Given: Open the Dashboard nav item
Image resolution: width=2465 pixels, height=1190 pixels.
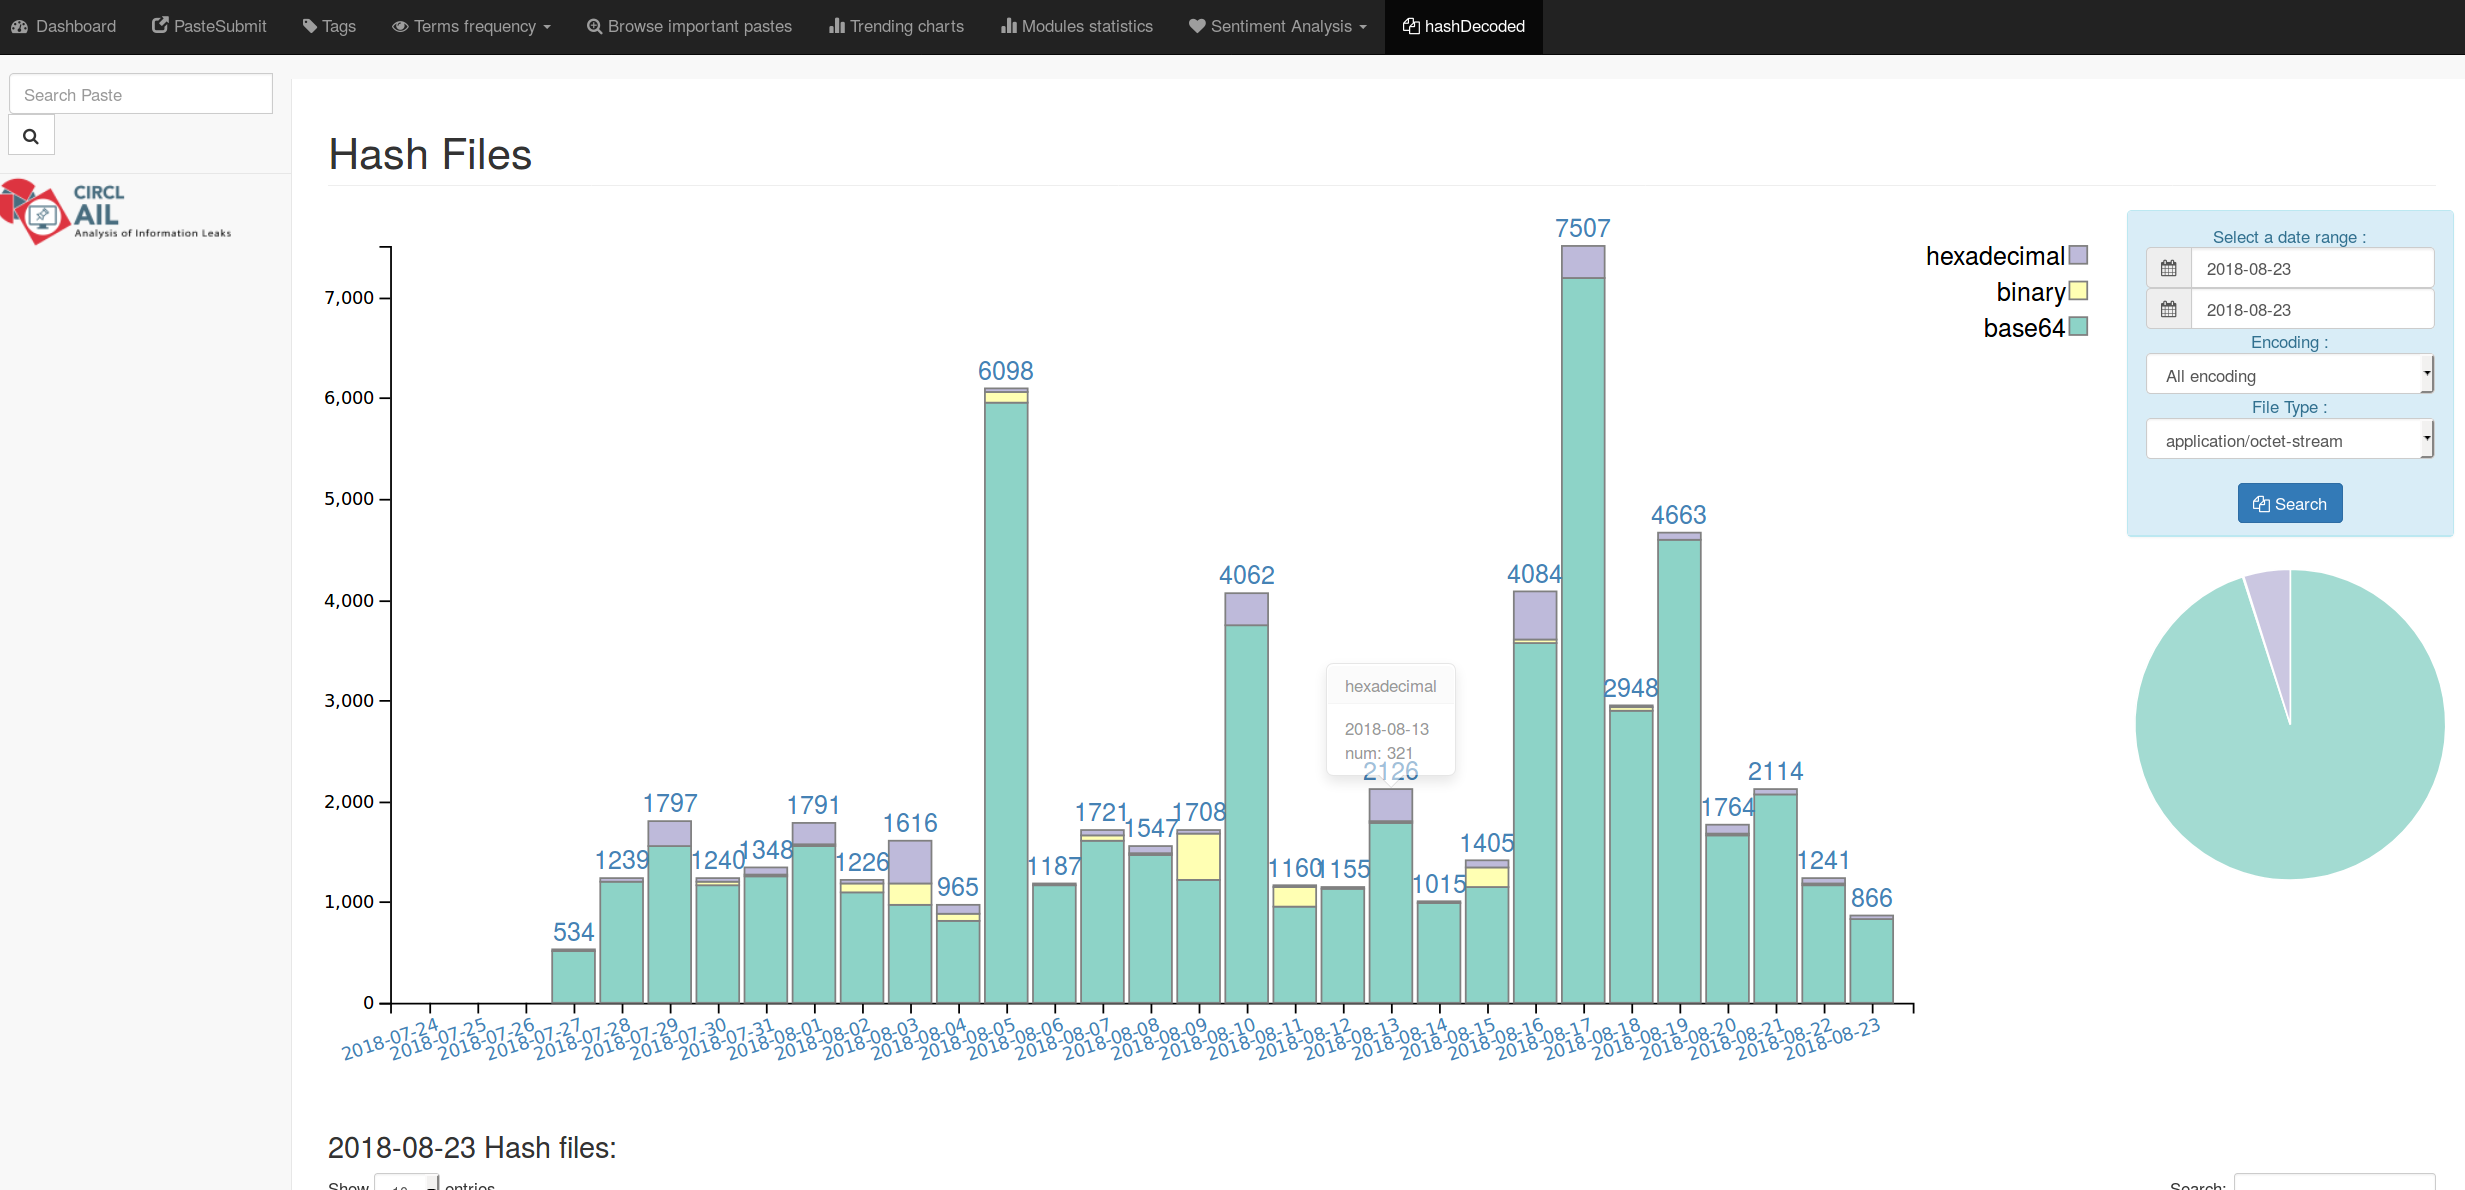Looking at the screenshot, I should [x=64, y=26].
